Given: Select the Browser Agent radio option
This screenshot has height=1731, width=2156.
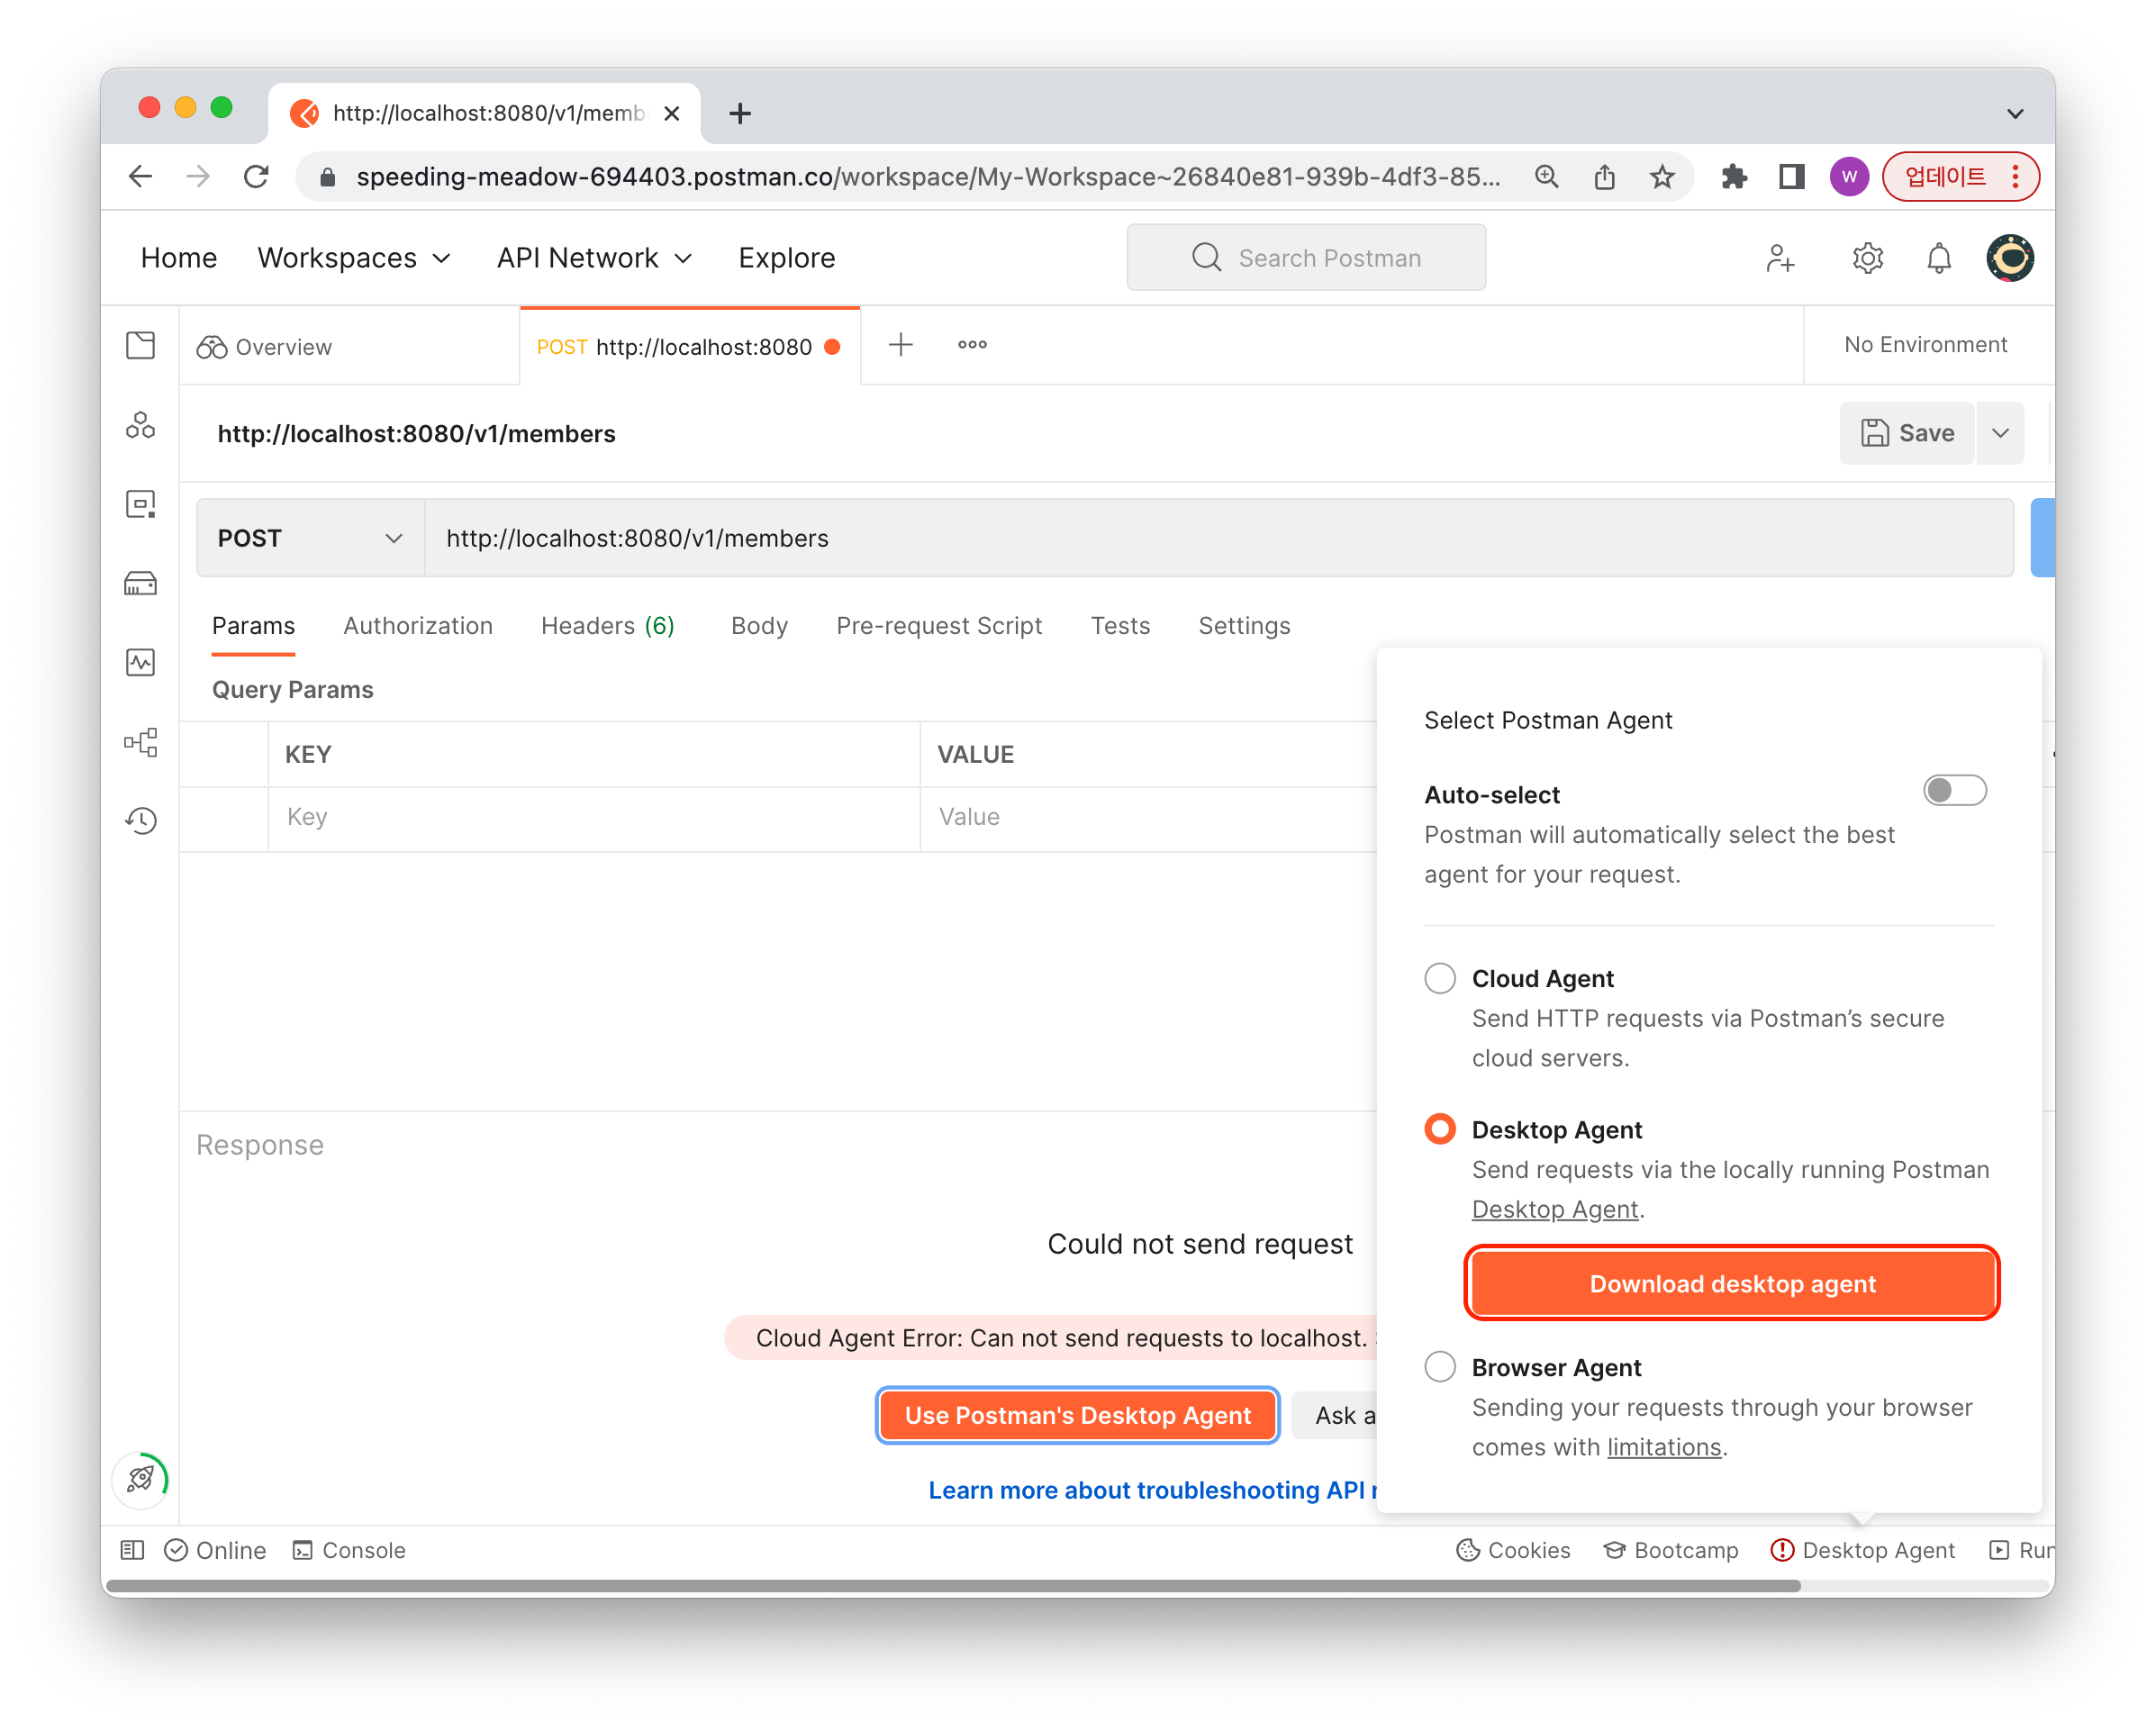Looking at the screenshot, I should 1439,1366.
